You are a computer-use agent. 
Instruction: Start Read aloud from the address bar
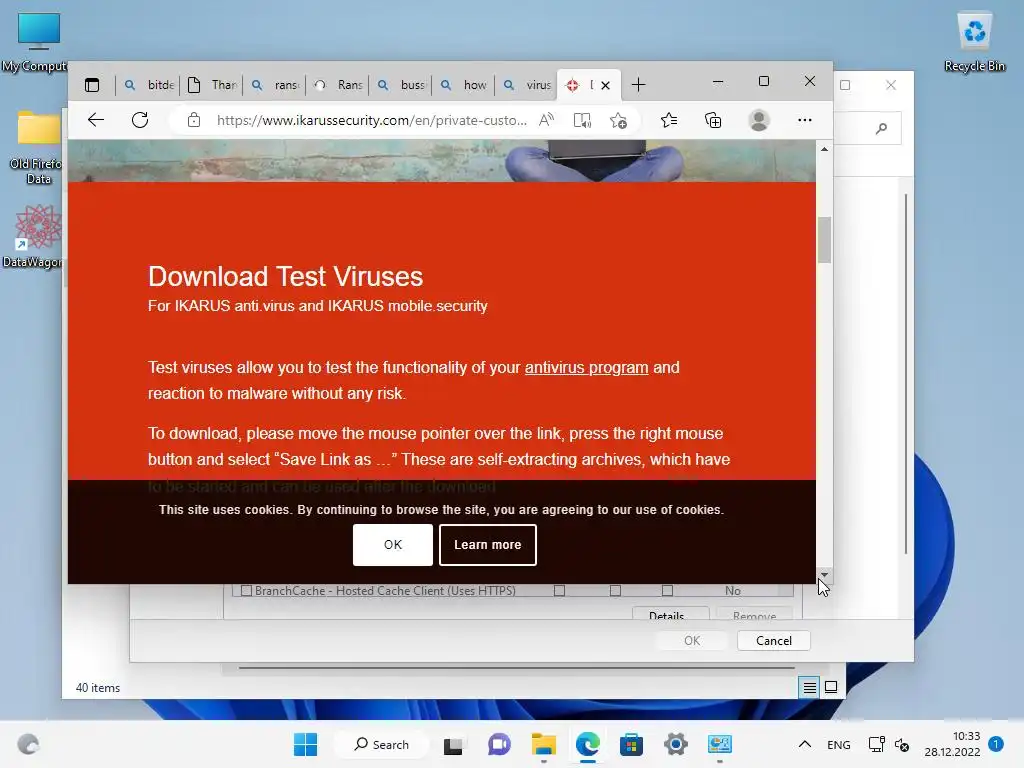click(546, 120)
